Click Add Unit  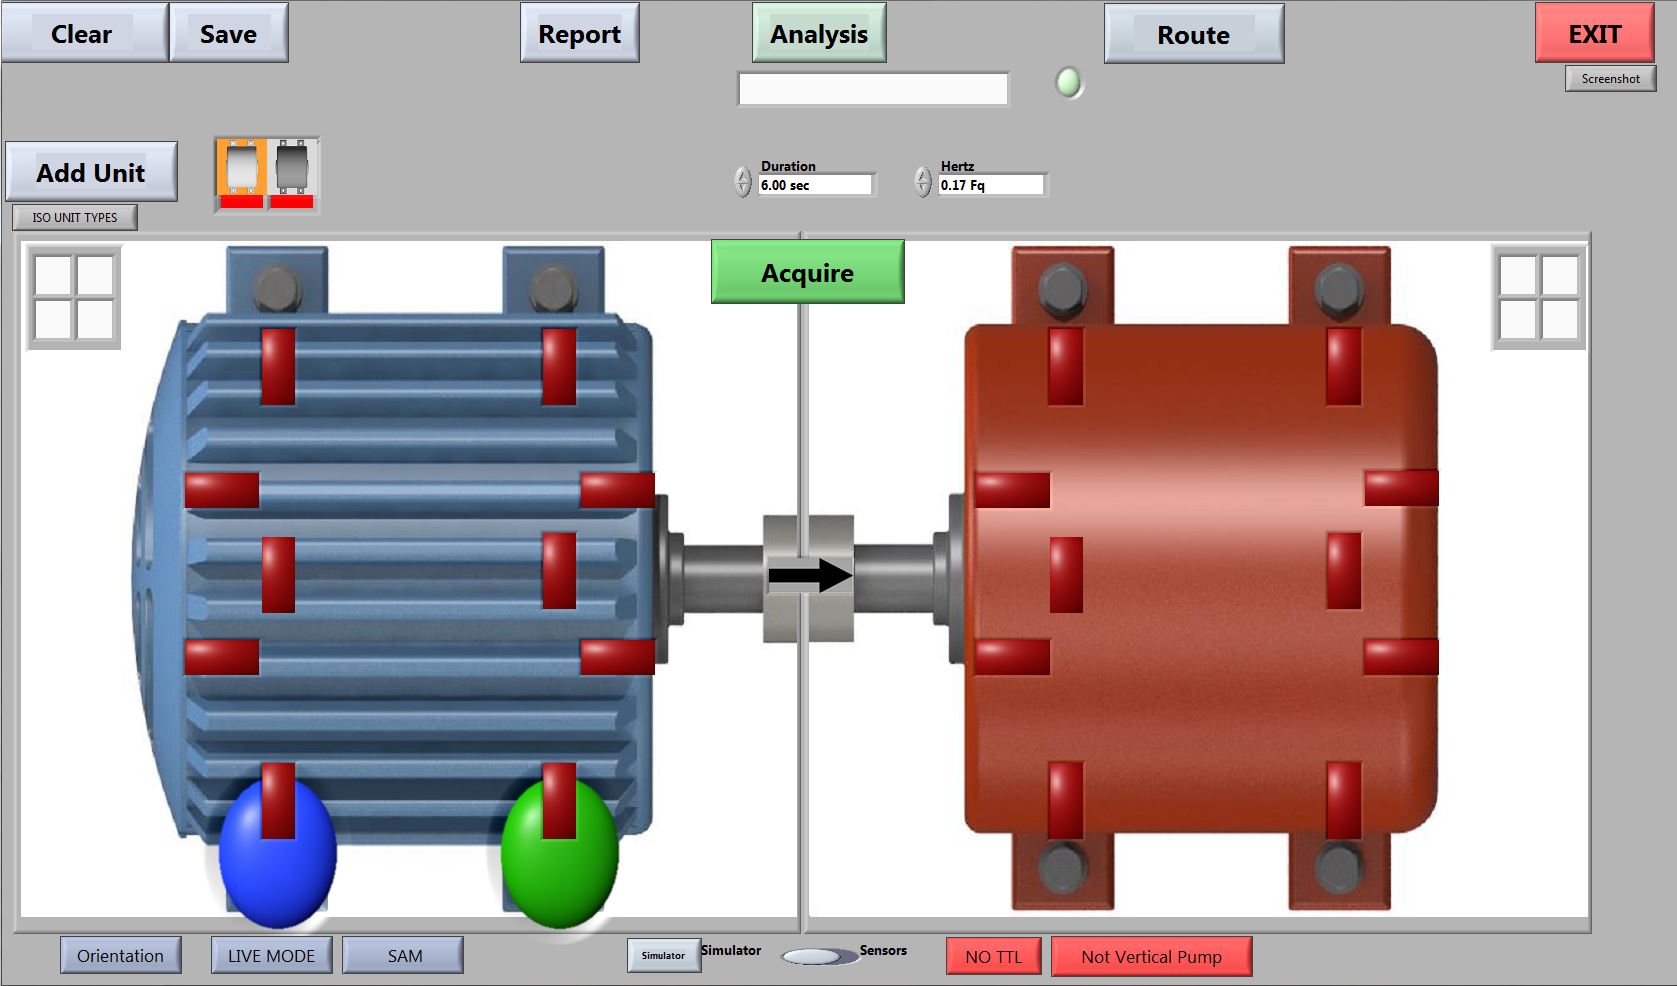91,172
